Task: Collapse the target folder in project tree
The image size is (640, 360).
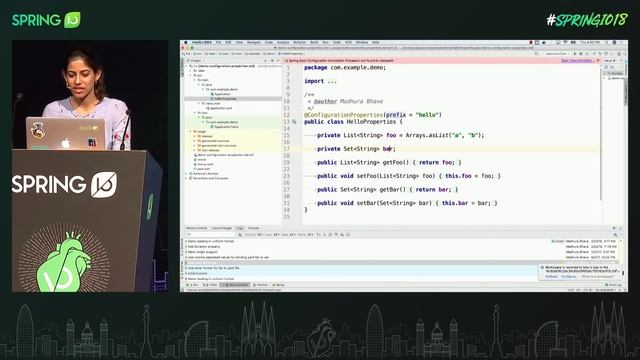Action: pos(190,131)
